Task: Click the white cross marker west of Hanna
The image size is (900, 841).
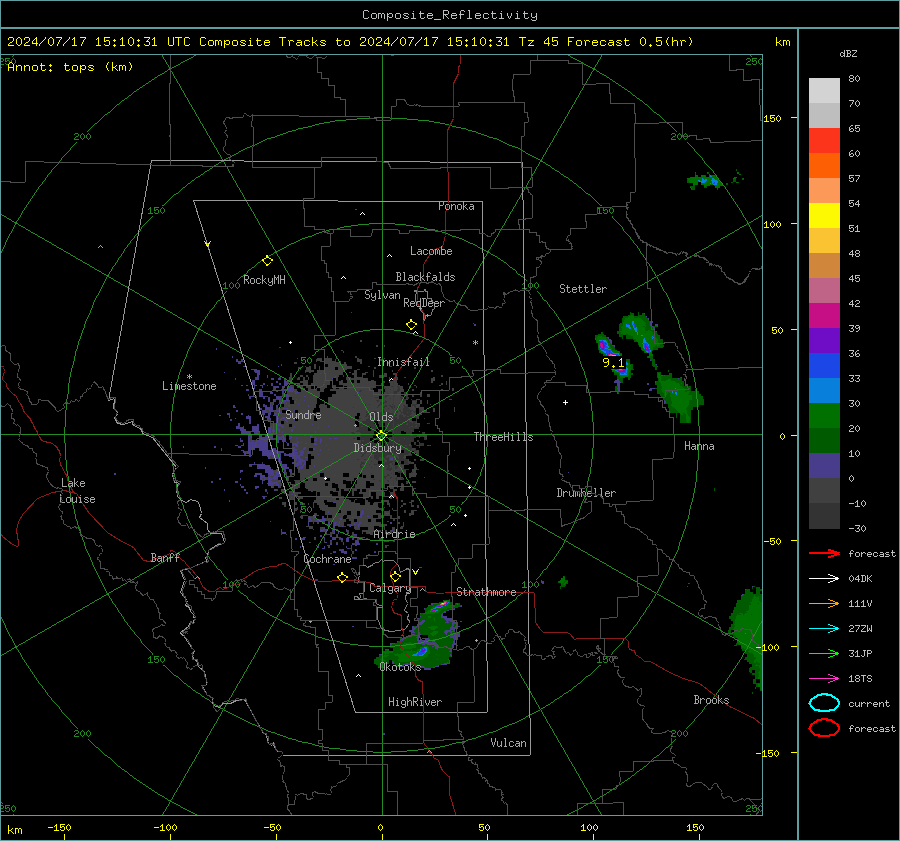Action: (565, 402)
